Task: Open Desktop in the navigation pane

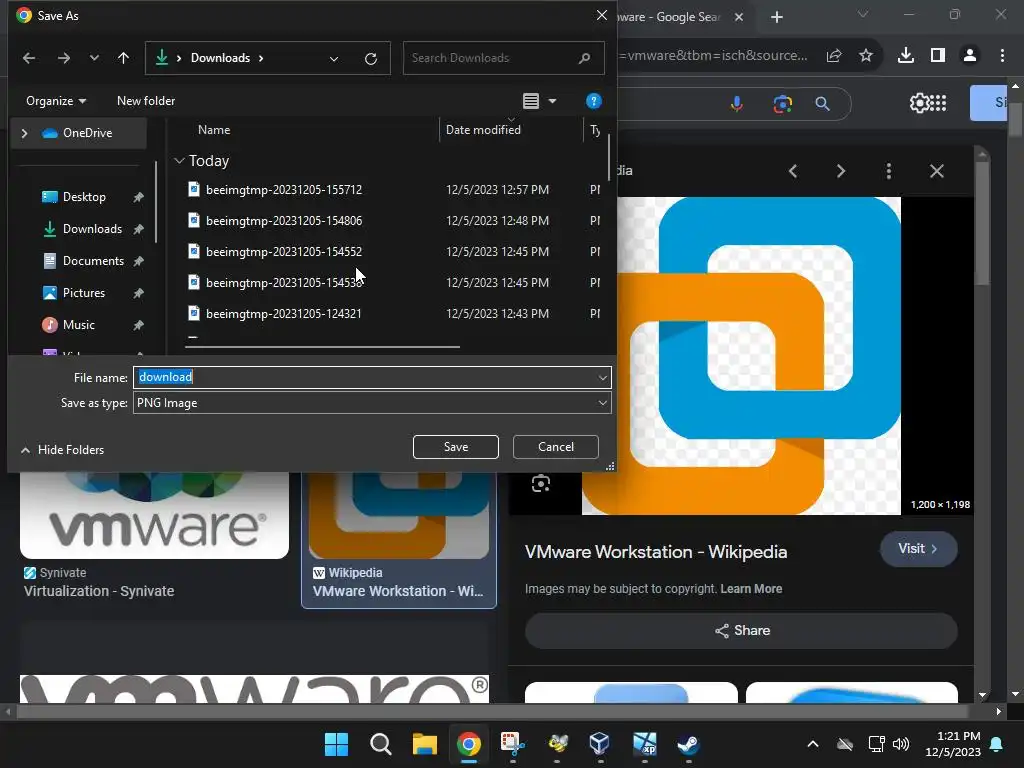Action: pos(84,197)
